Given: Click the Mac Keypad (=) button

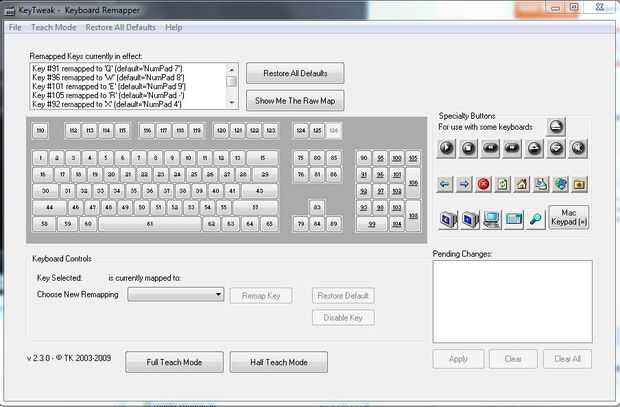Looking at the screenshot, I should tap(569, 218).
